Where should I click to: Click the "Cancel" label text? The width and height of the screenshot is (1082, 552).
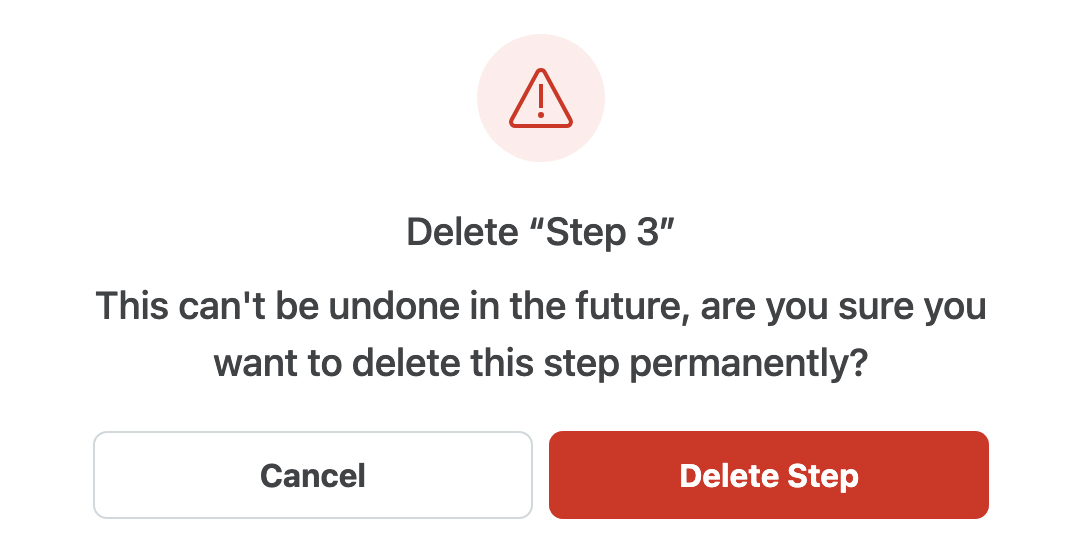tap(312, 475)
